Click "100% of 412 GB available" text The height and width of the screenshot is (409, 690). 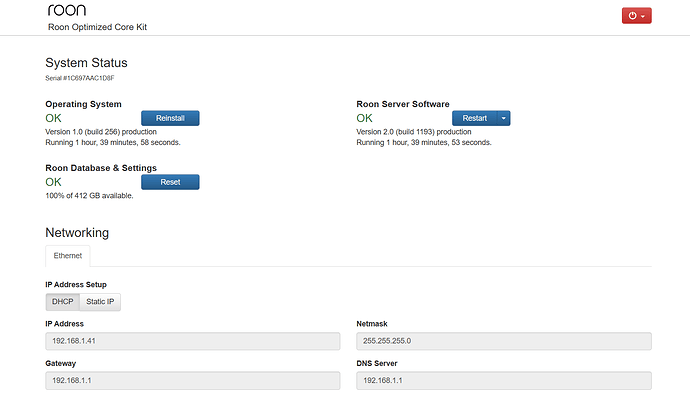[89, 195]
